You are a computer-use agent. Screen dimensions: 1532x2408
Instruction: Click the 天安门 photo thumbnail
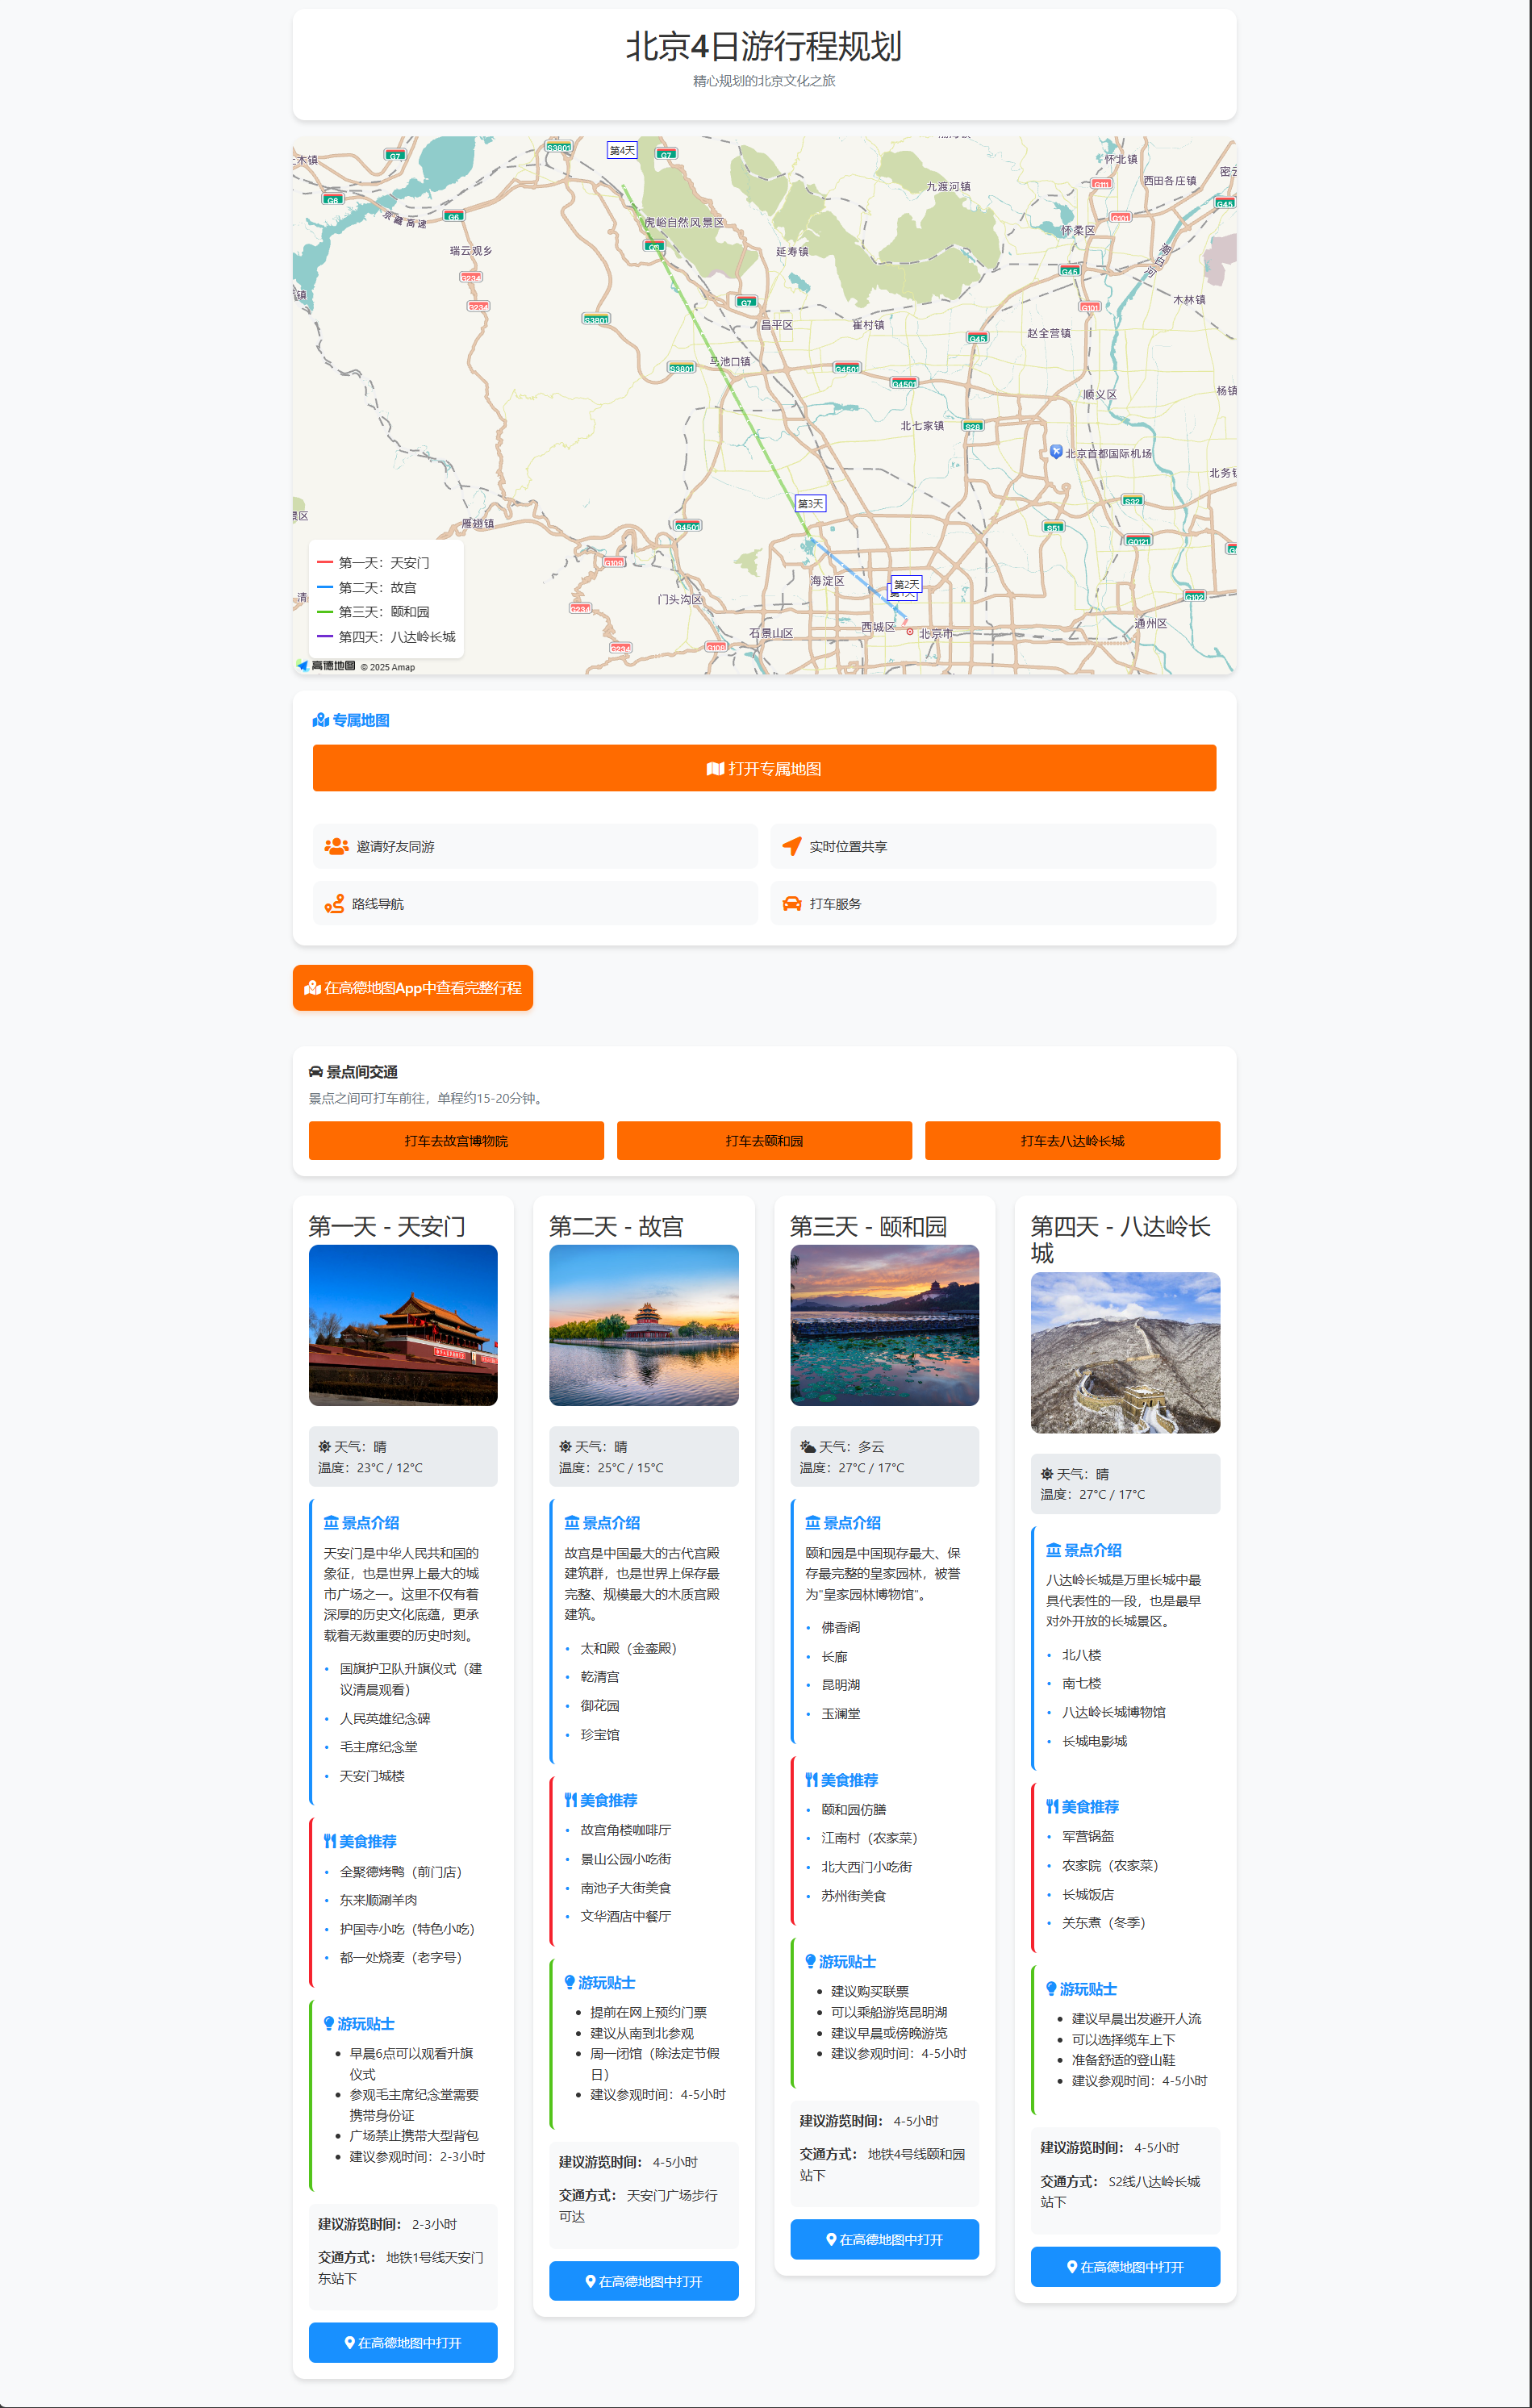point(403,1325)
